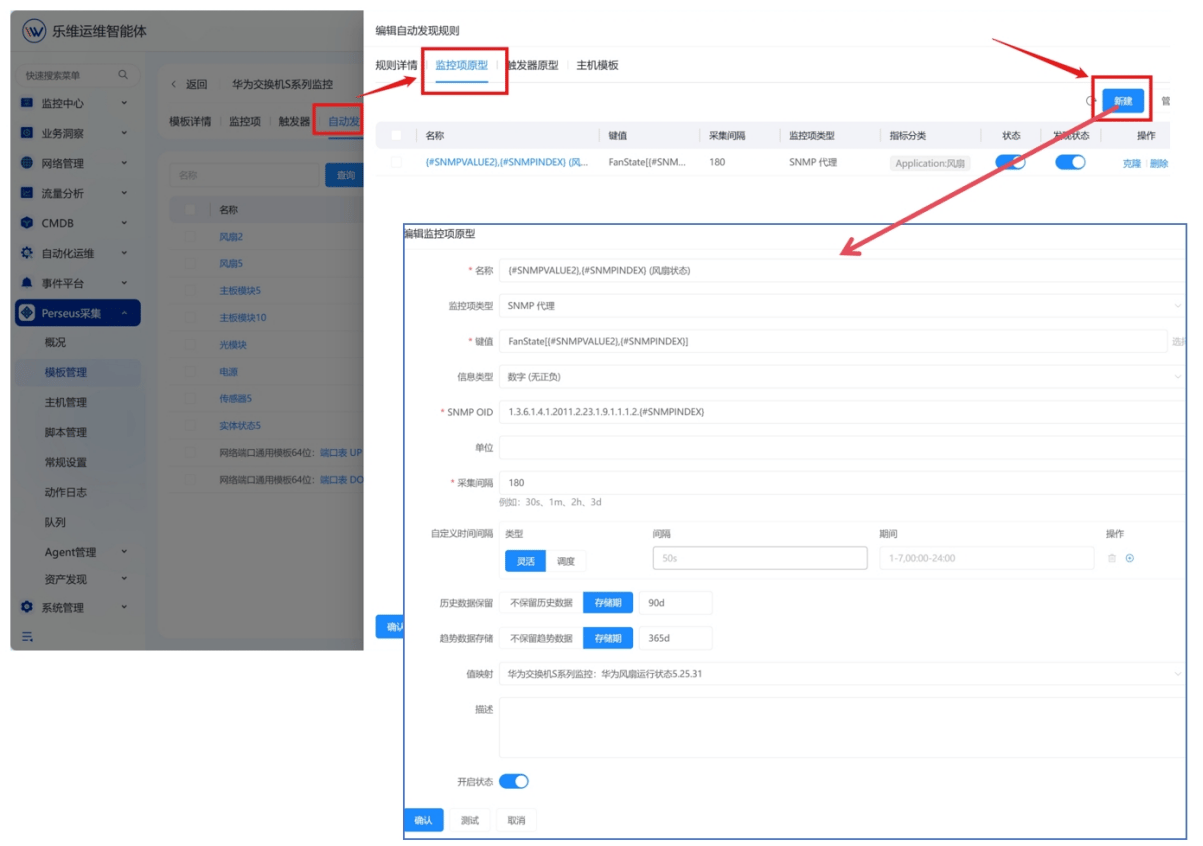Select 不保留趋势数据 option

[541, 638]
